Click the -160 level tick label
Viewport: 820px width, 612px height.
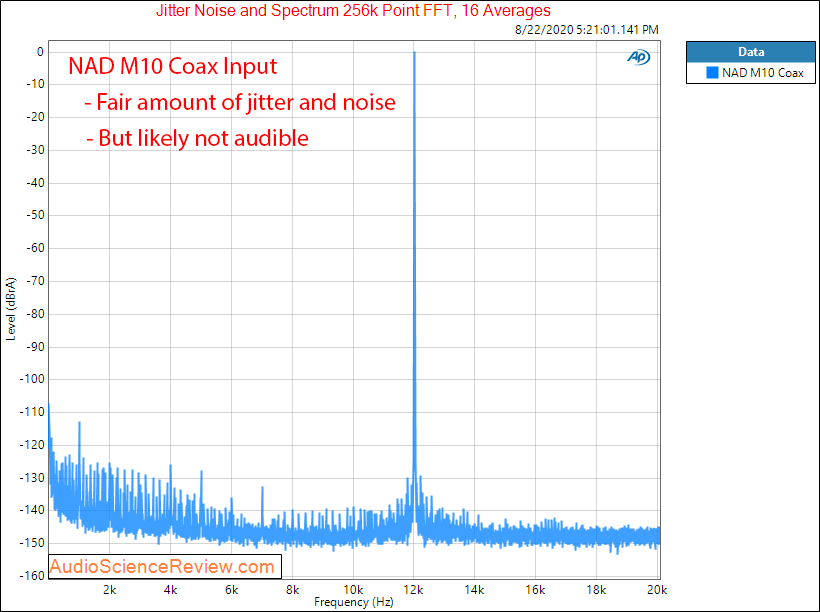coord(32,575)
